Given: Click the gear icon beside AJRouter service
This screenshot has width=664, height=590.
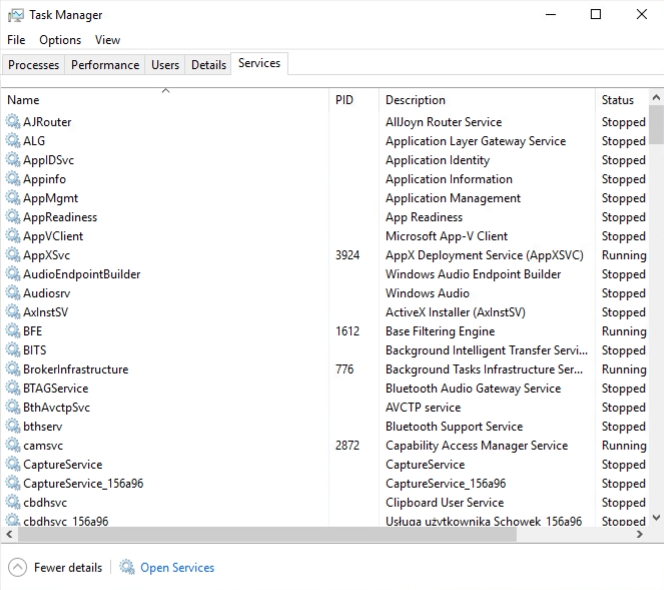Looking at the screenshot, I should coord(13,122).
